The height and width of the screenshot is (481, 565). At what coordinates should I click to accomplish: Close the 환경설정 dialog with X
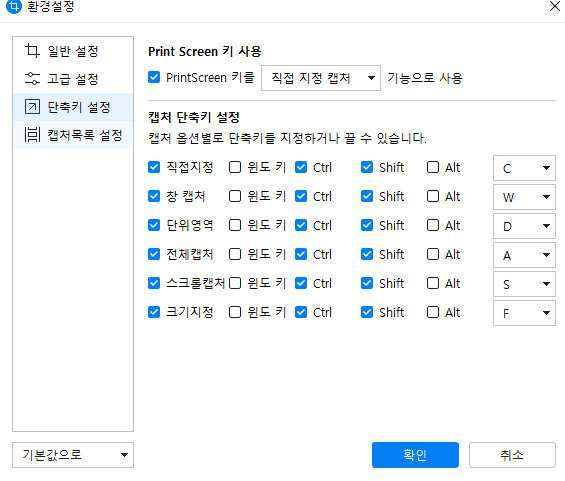click(555, 6)
